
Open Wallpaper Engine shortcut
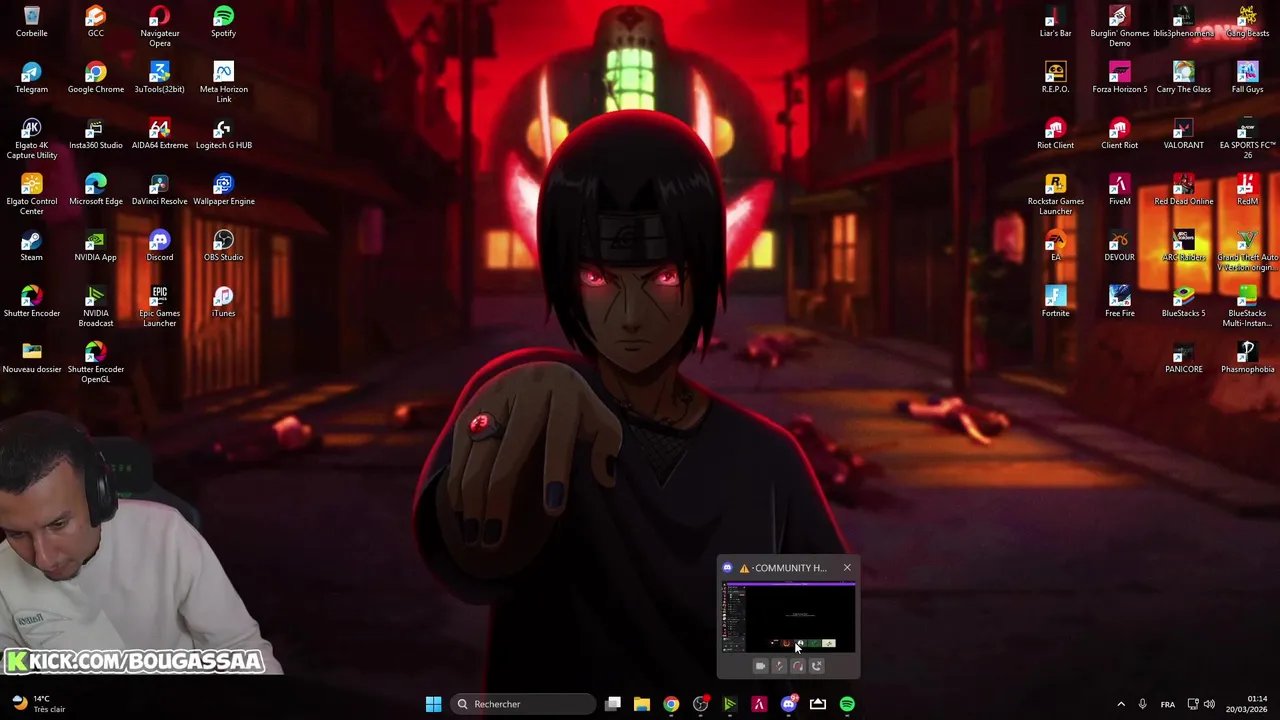point(223,190)
